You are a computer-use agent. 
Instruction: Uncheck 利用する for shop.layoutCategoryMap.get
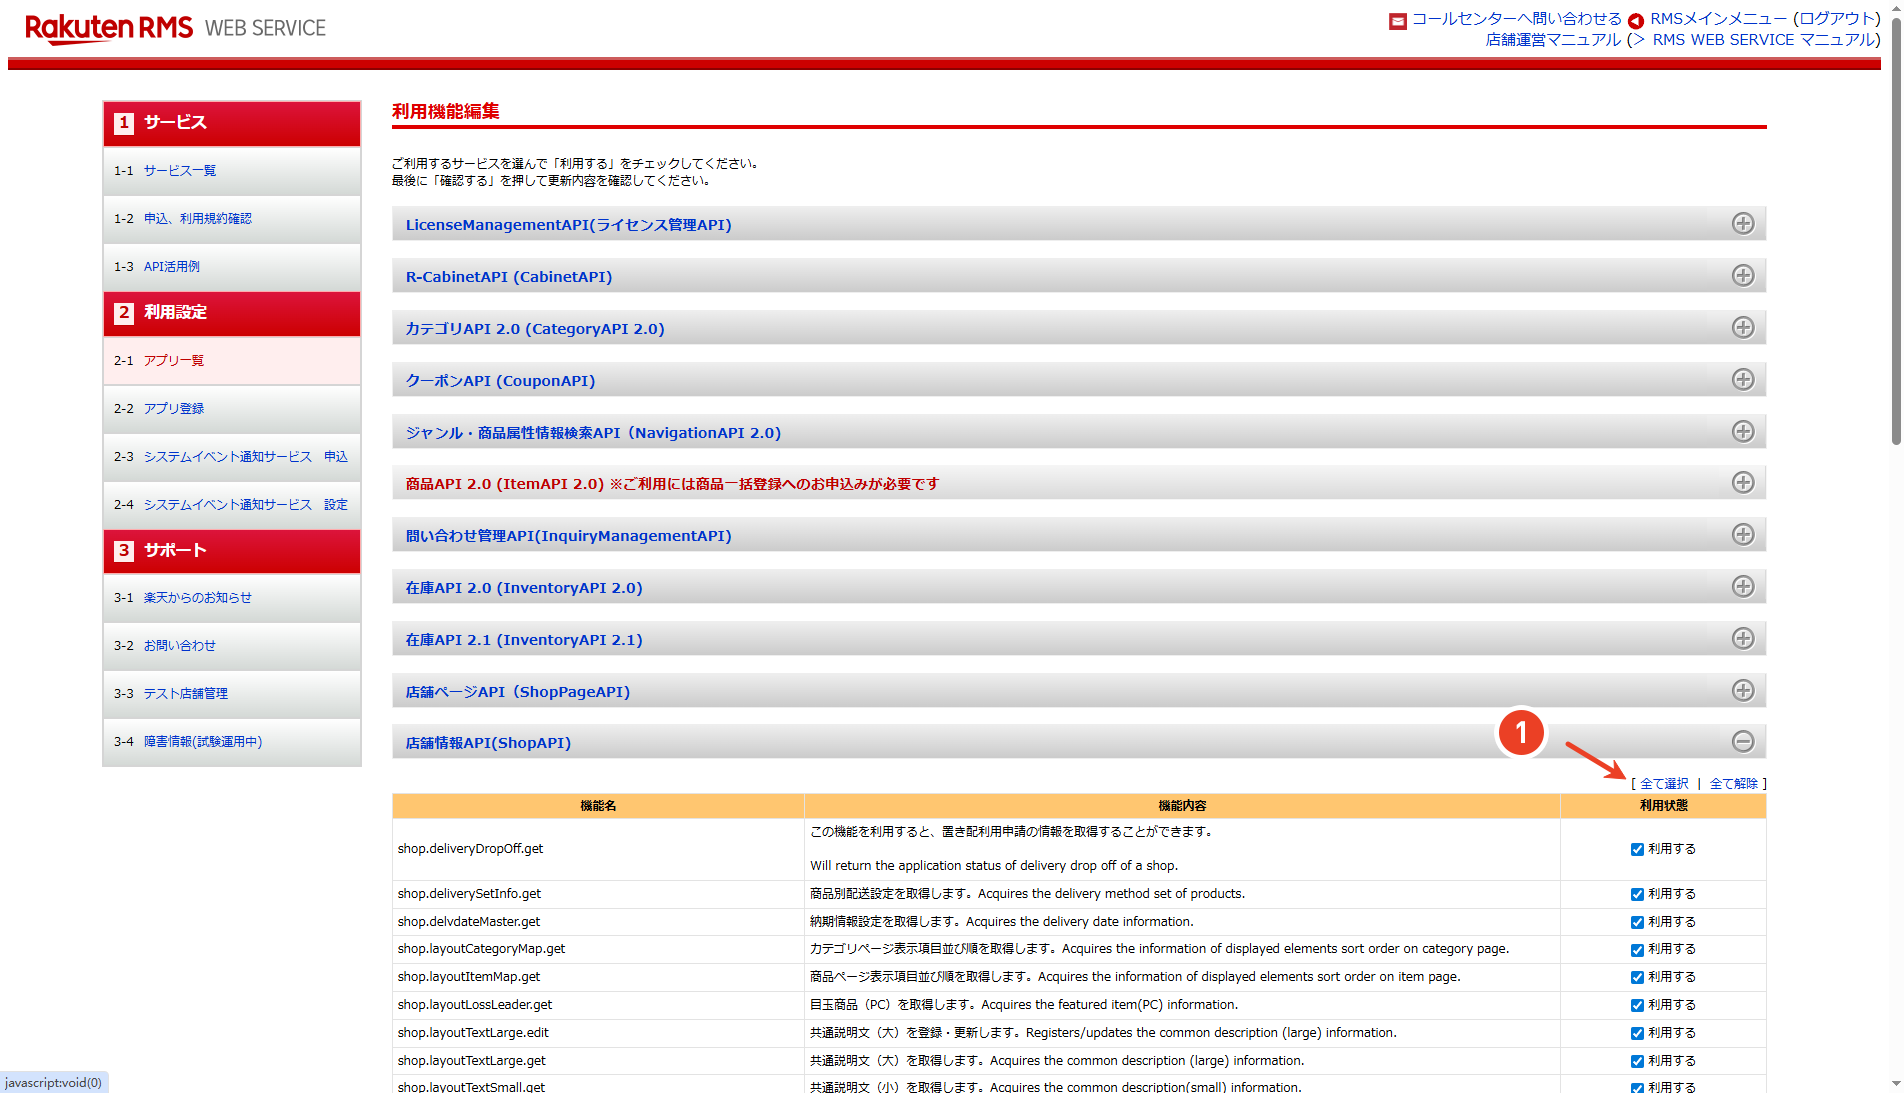pyautogui.click(x=1637, y=950)
